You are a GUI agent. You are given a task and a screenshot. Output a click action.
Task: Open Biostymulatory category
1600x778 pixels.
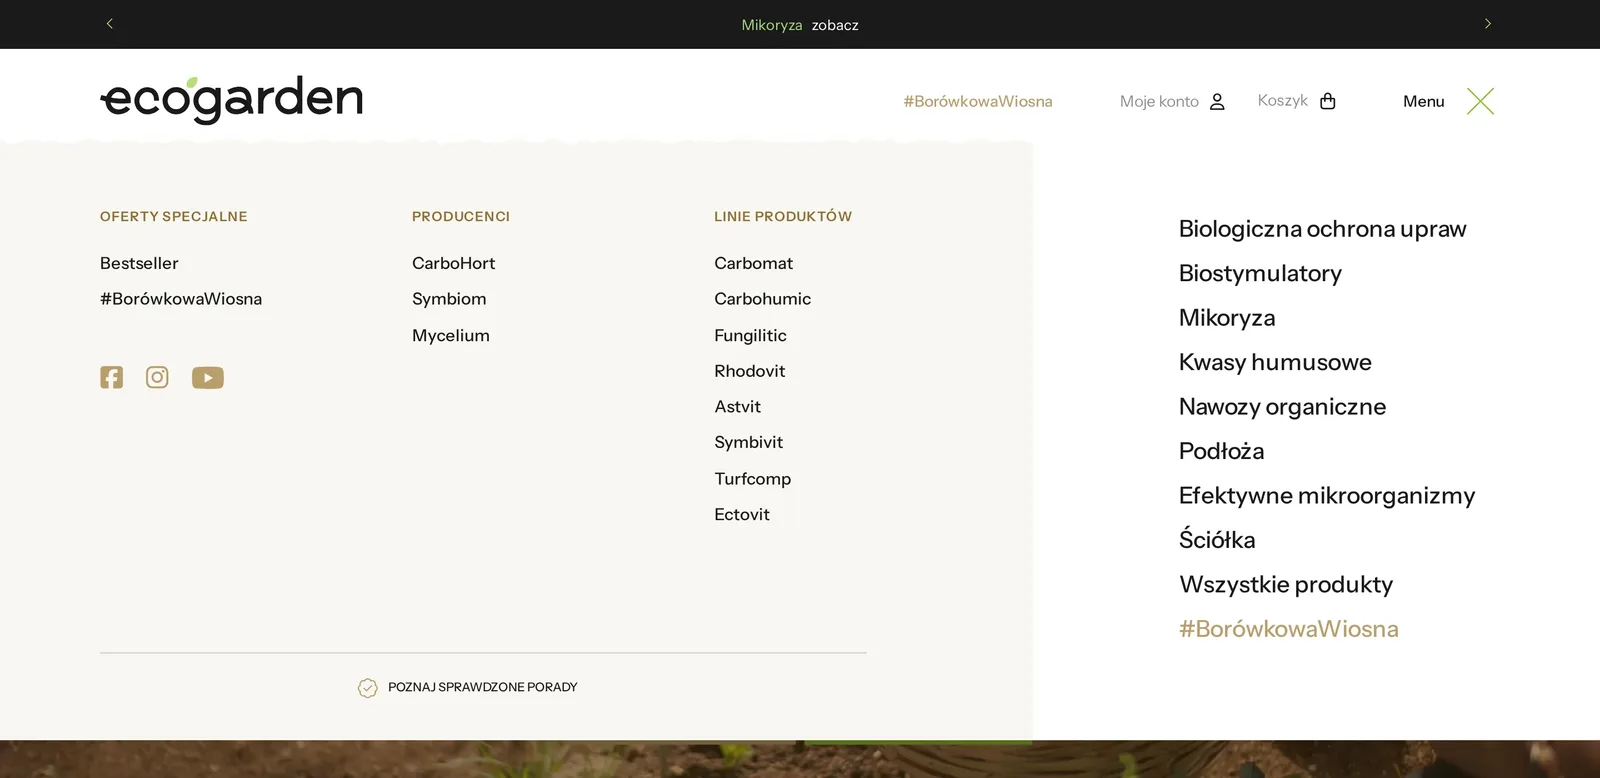click(1260, 273)
